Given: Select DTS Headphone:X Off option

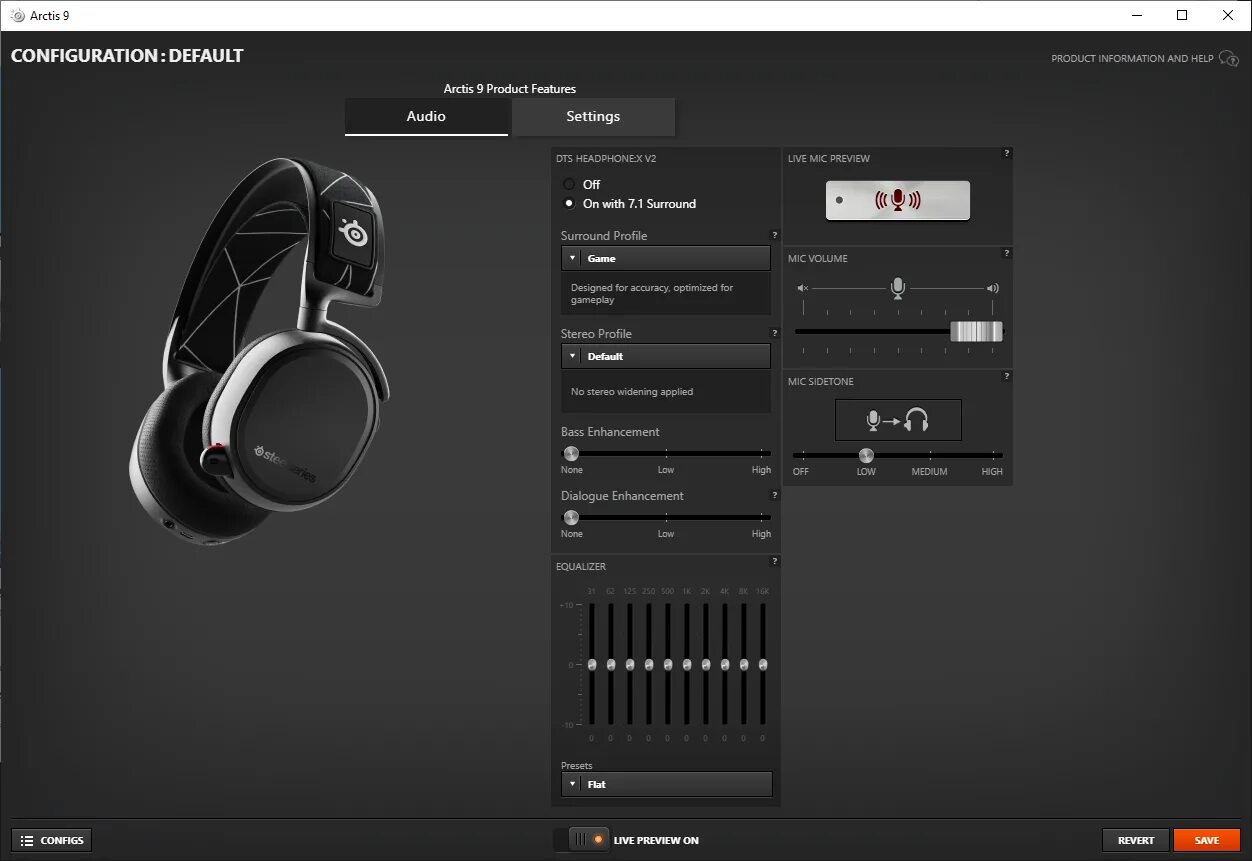Looking at the screenshot, I should pyautogui.click(x=569, y=184).
